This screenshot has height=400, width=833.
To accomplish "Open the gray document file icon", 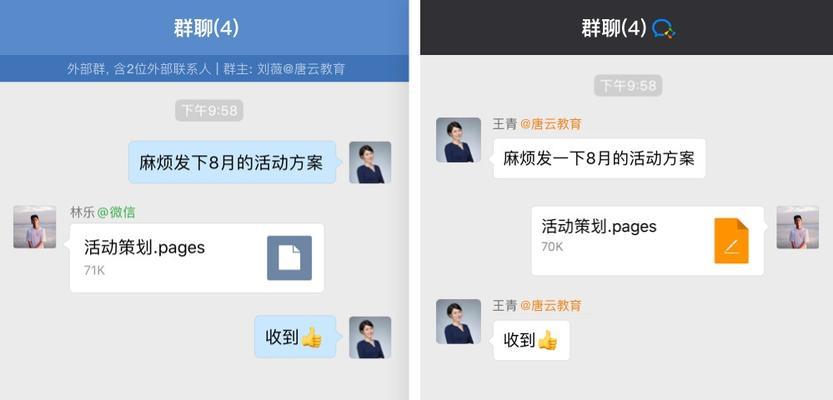I will [x=289, y=258].
